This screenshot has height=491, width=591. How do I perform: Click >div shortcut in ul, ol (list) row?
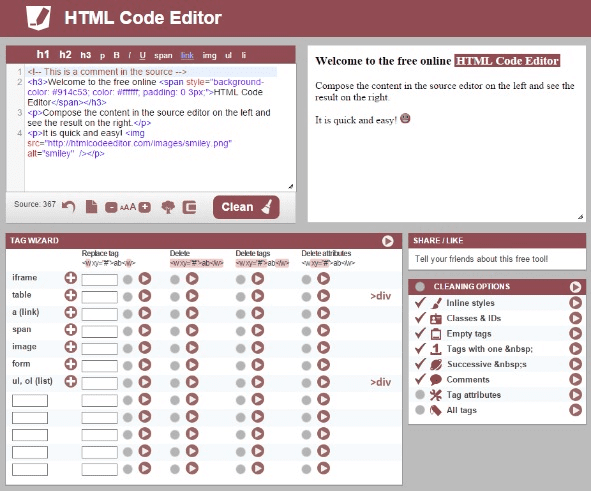pyautogui.click(x=380, y=382)
